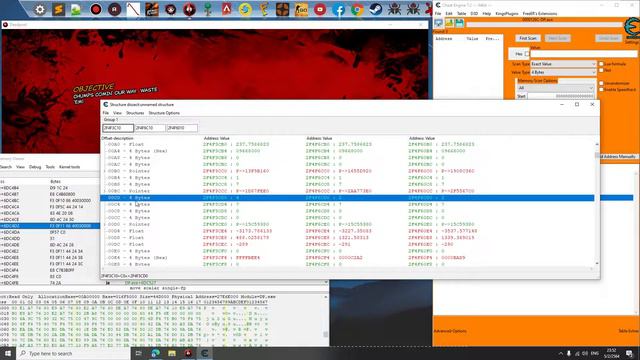Open Structure Options menu
Image resolution: width=640 pixels, height=360 pixels.
[164, 113]
